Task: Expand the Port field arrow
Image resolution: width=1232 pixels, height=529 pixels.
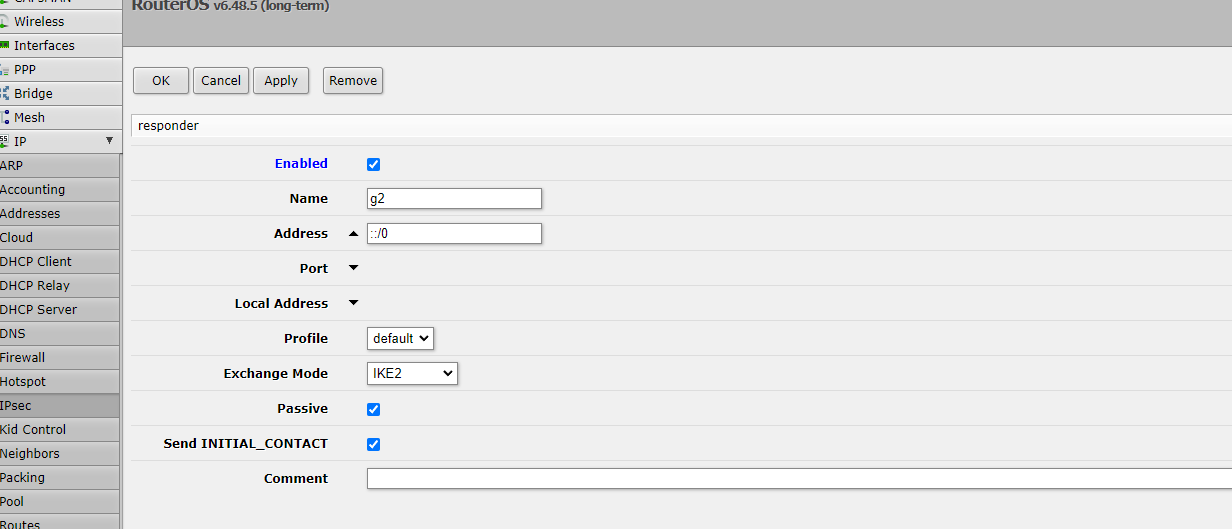Action: pos(353,268)
